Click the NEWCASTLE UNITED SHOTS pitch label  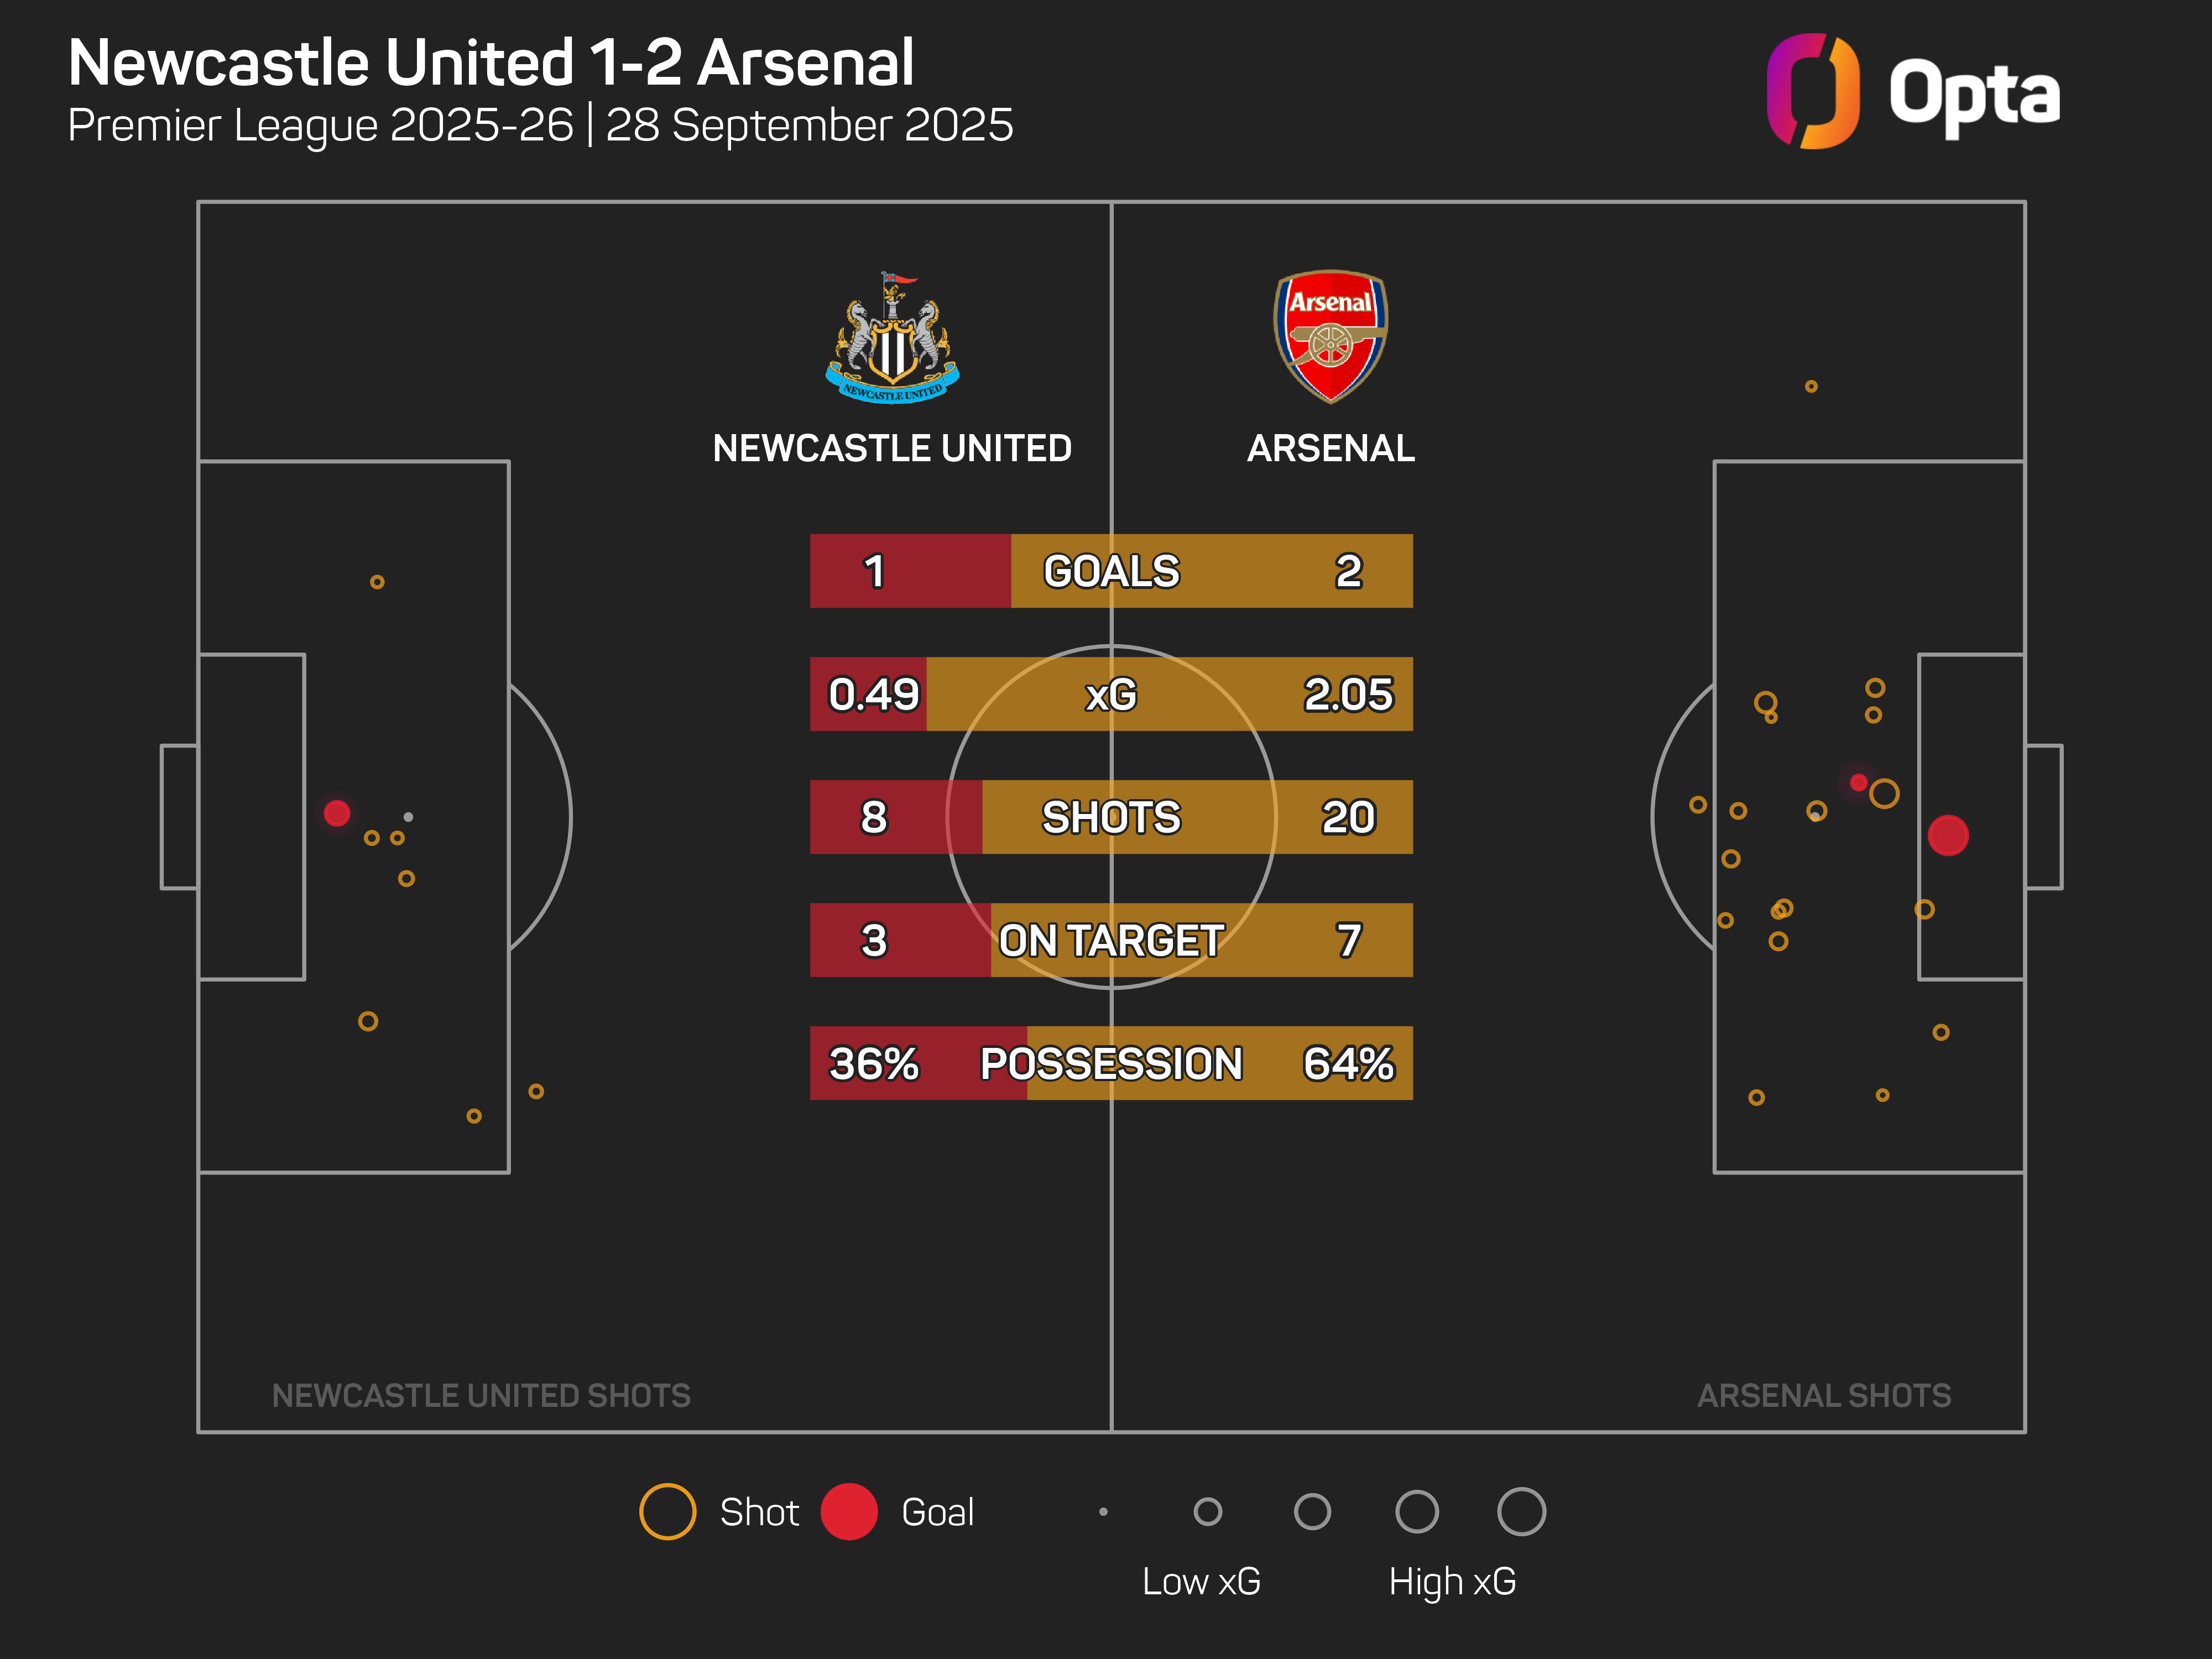481,1395
